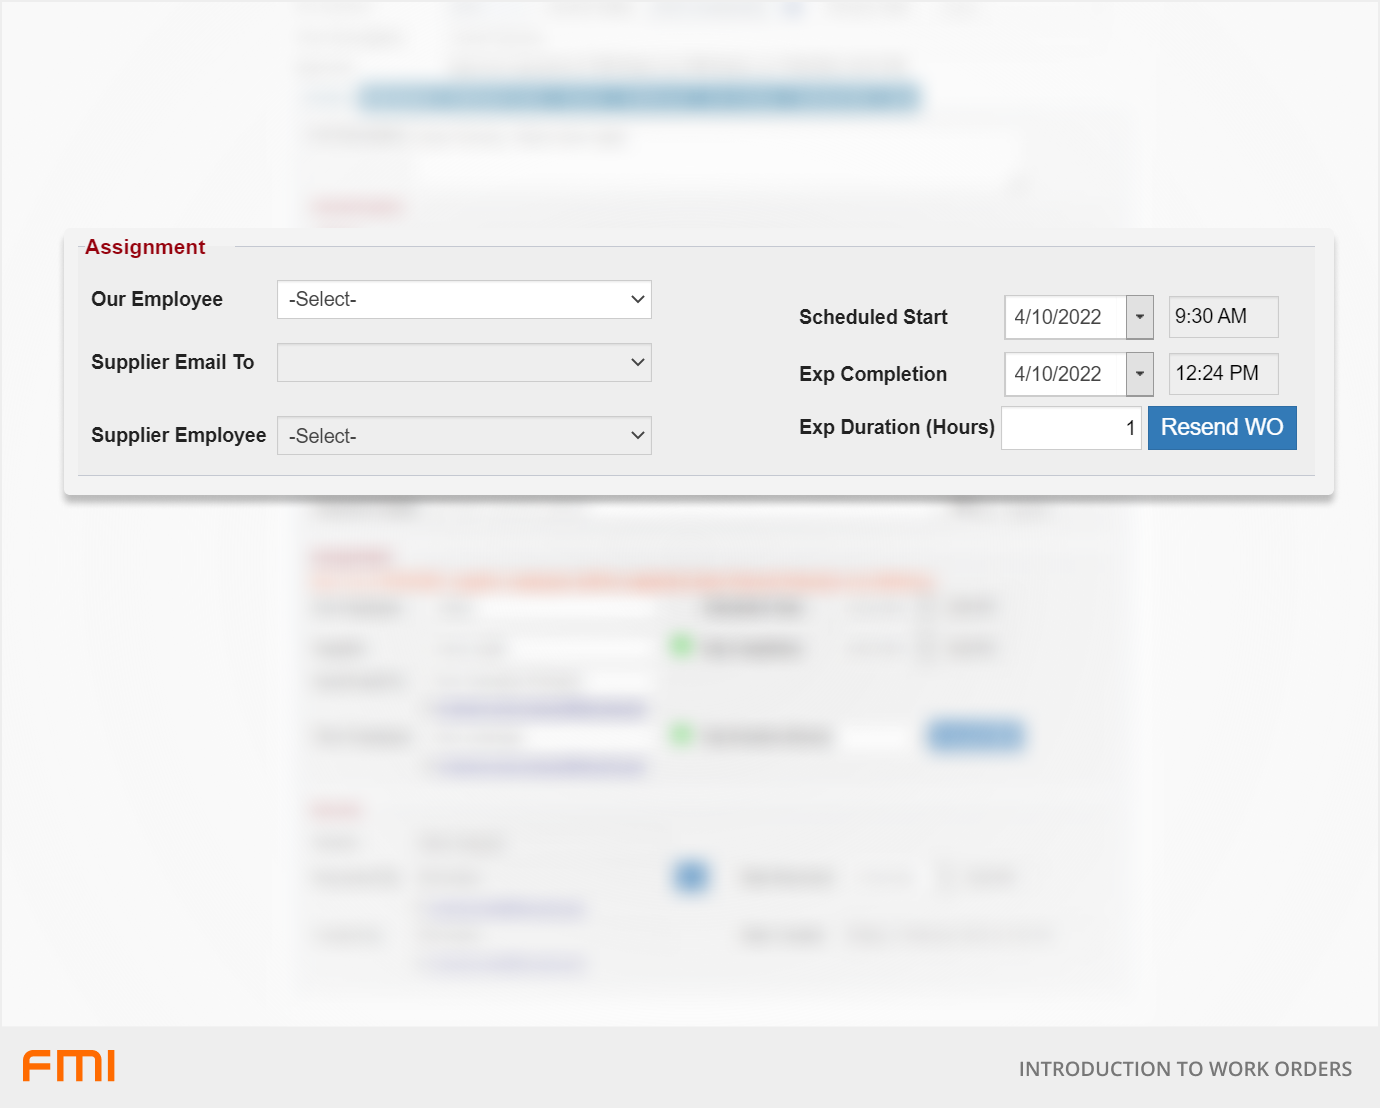This screenshot has width=1380, height=1108.
Task: Click the Scheduled Start date field
Action: point(1065,317)
